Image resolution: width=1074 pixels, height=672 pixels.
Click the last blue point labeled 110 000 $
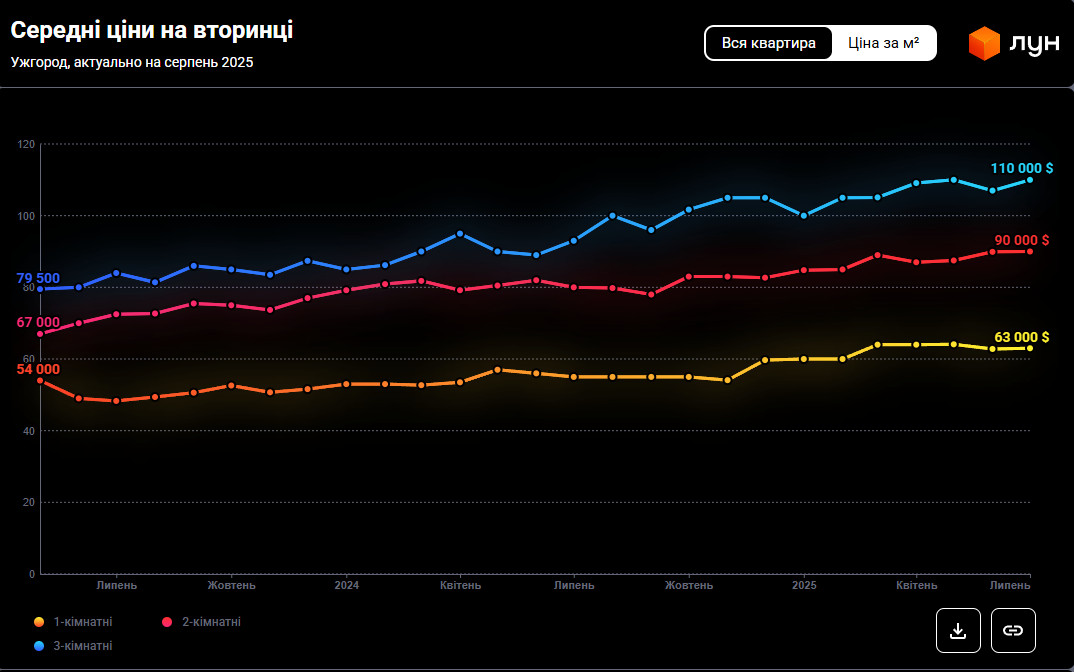click(1030, 180)
